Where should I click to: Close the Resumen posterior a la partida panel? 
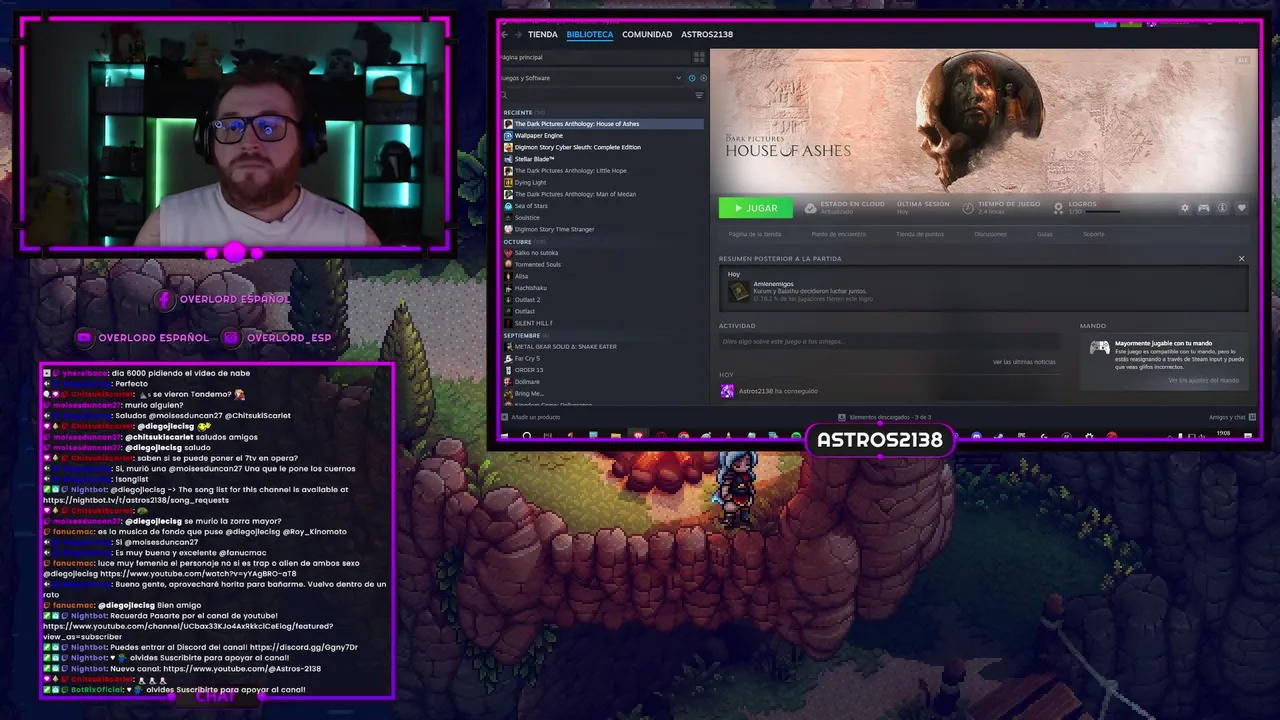point(1242,259)
